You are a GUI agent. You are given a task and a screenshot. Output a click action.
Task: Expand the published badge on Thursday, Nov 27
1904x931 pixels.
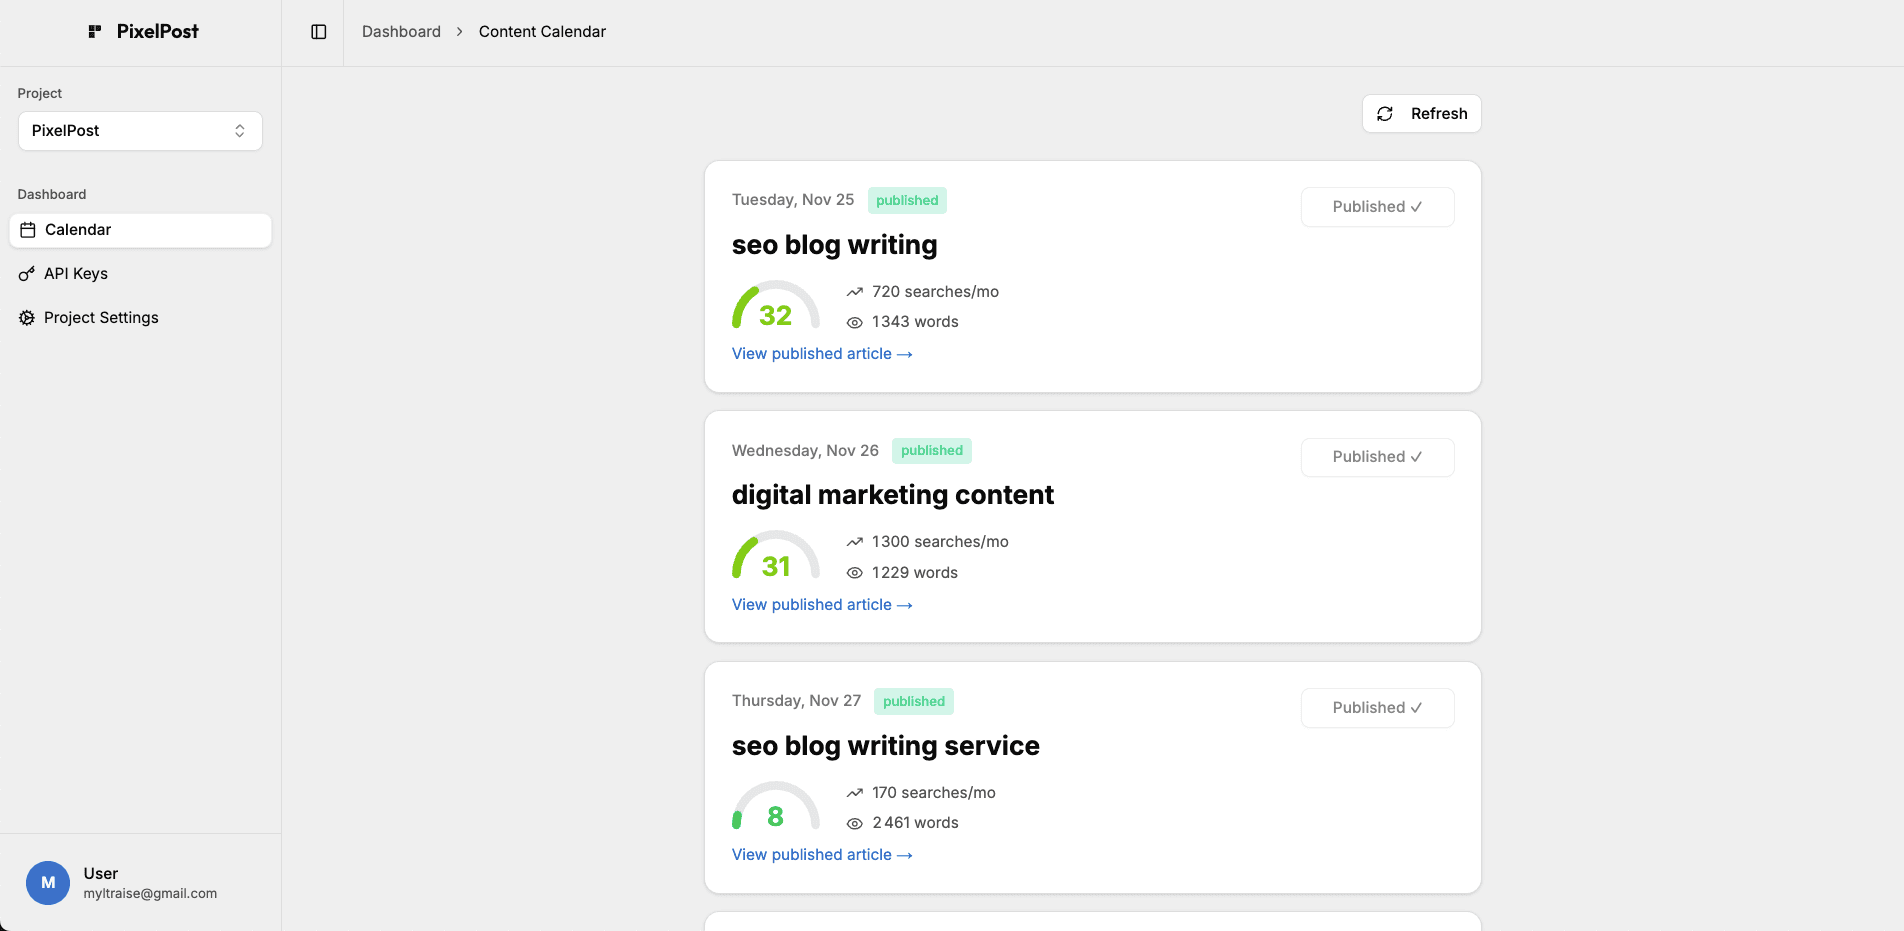coord(913,701)
